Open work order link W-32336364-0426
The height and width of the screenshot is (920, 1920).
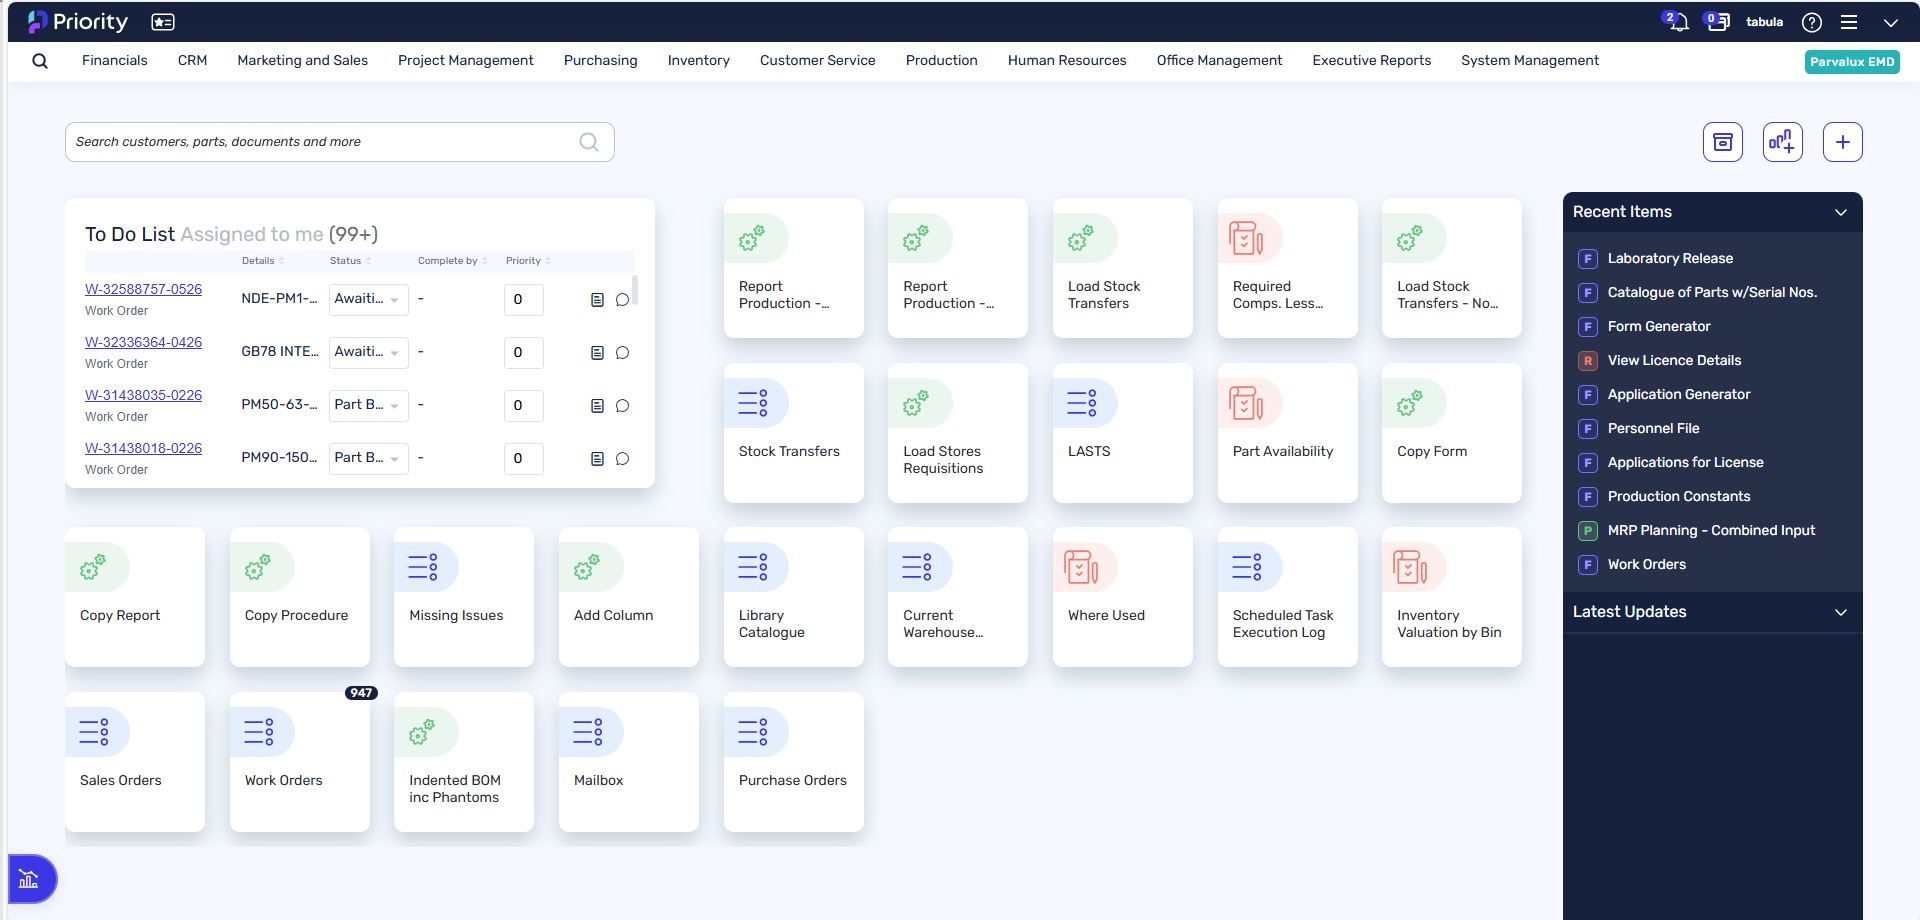point(143,343)
